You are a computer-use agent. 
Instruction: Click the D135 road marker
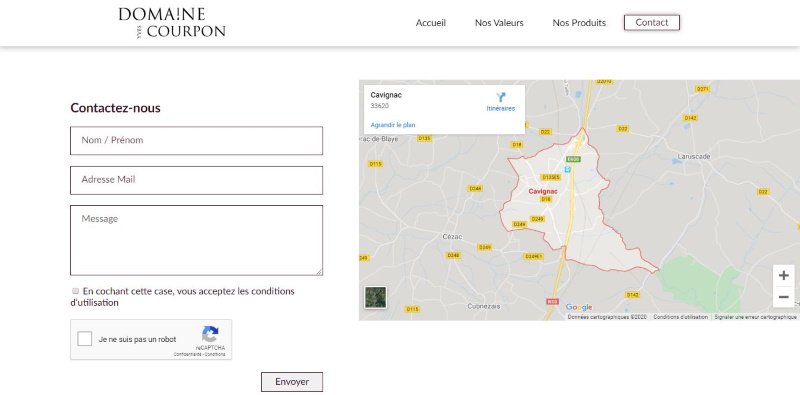coord(424,138)
